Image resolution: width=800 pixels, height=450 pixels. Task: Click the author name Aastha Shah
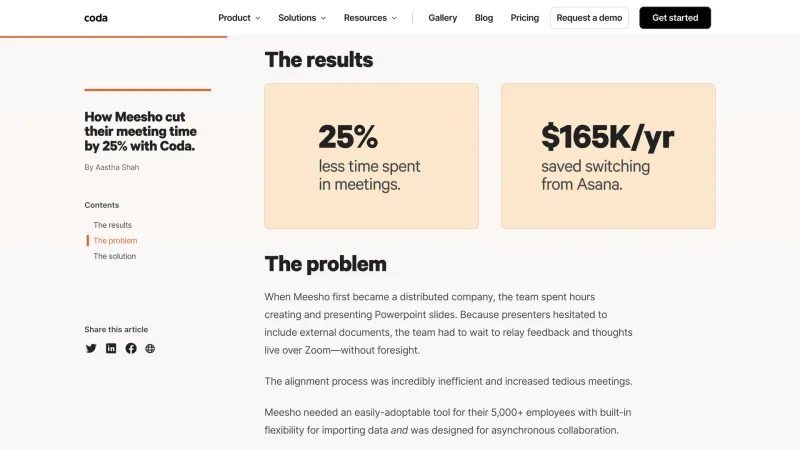click(x=117, y=167)
